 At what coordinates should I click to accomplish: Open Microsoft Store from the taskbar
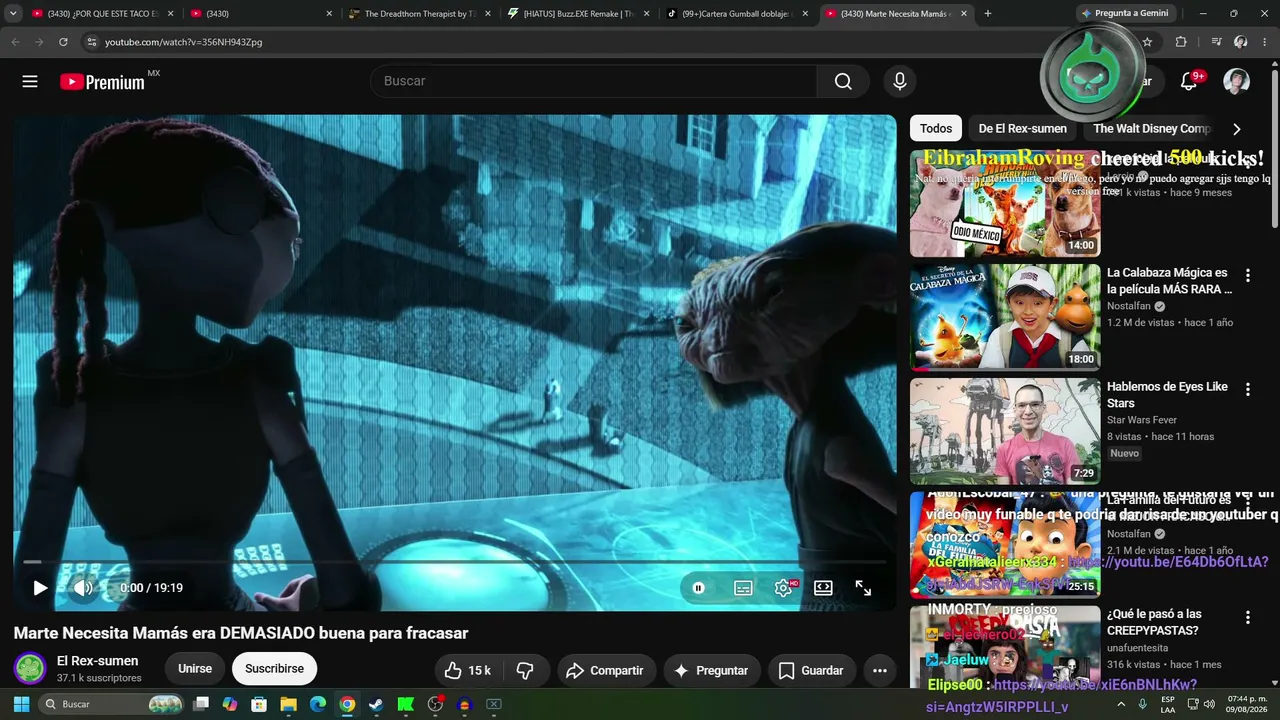tap(259, 704)
